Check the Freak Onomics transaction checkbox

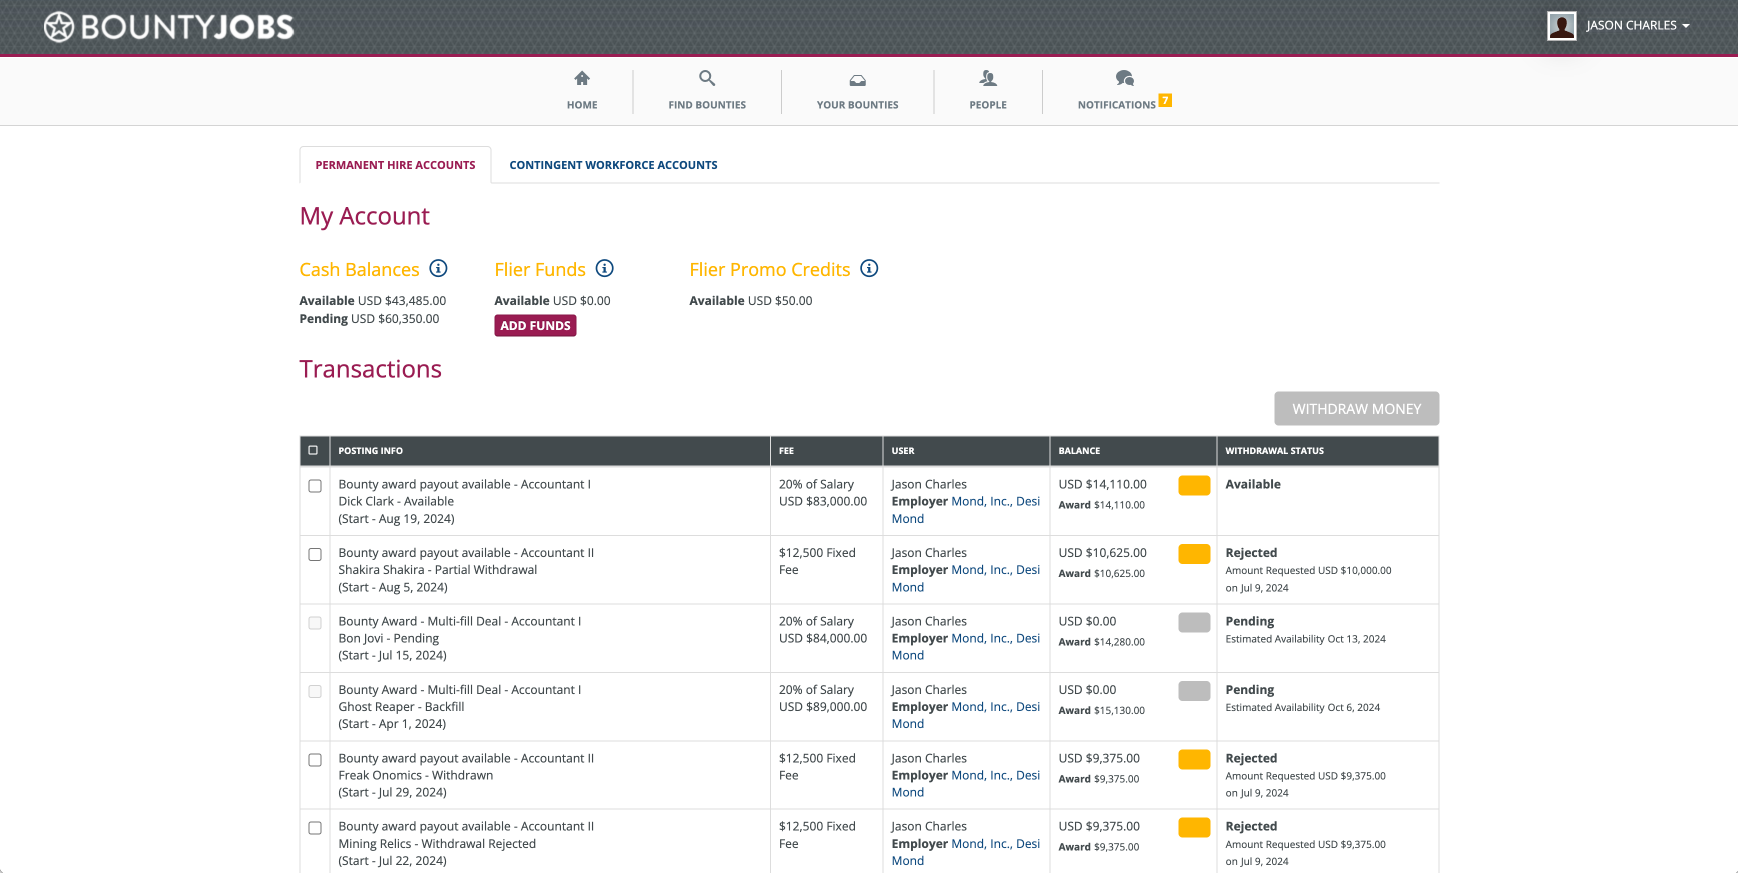(315, 760)
